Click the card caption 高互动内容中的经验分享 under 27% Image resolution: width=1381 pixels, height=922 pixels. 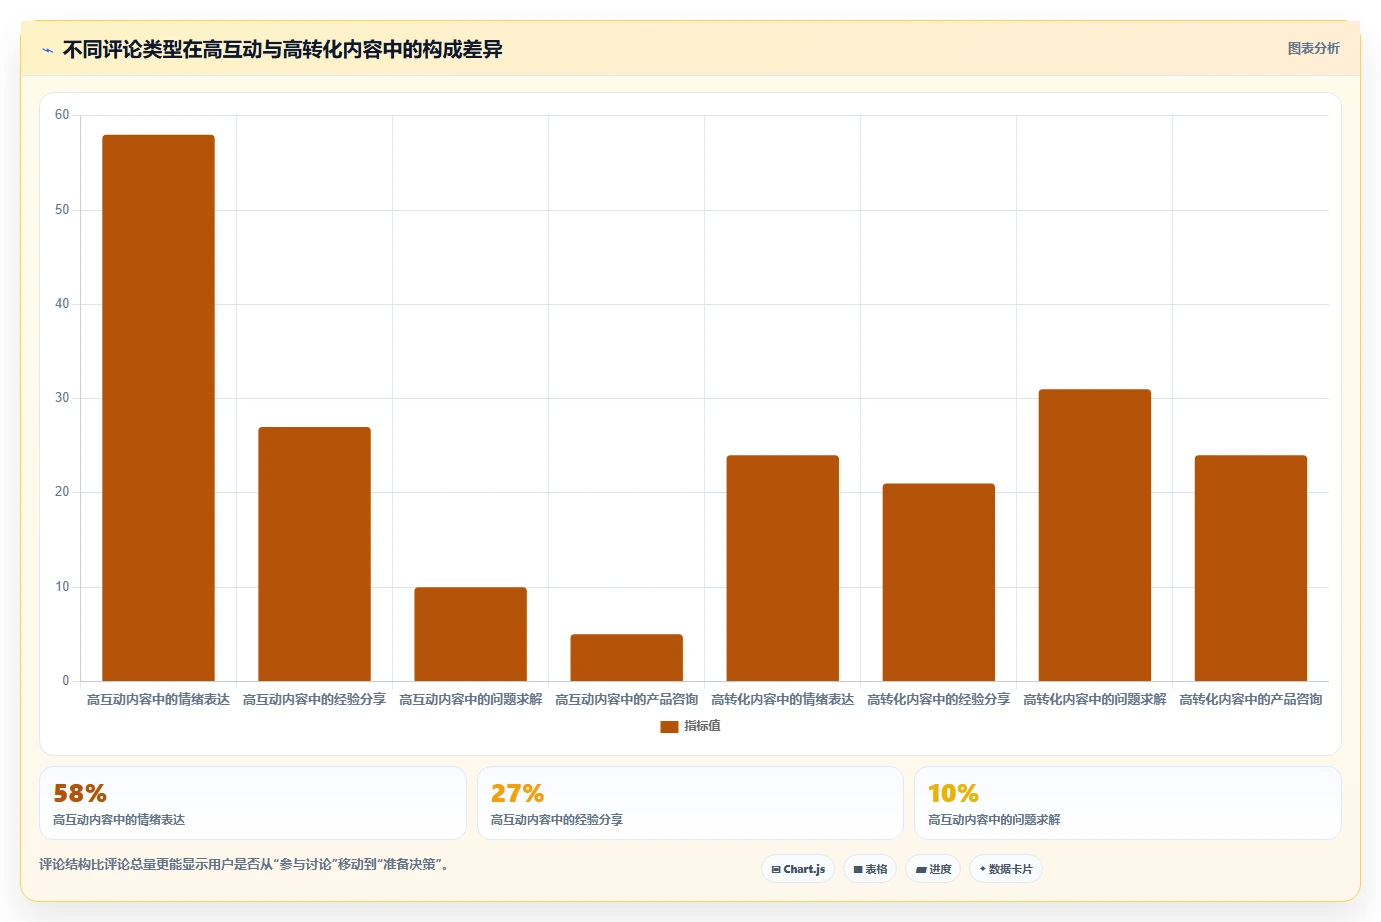pyautogui.click(x=556, y=820)
